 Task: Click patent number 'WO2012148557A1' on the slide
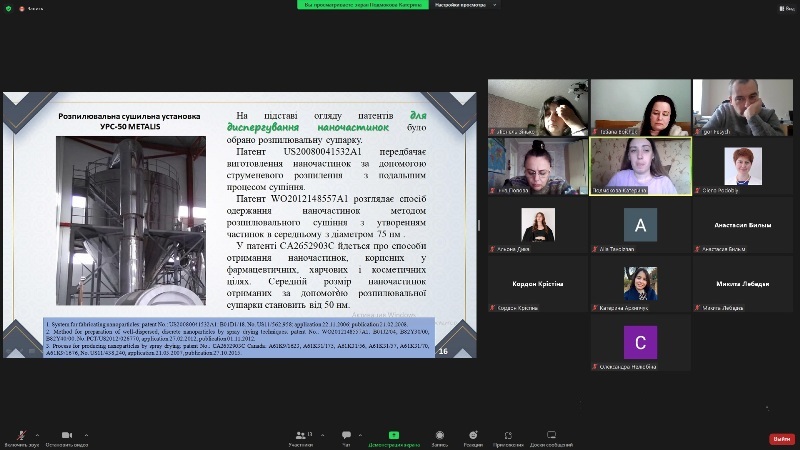(309, 198)
